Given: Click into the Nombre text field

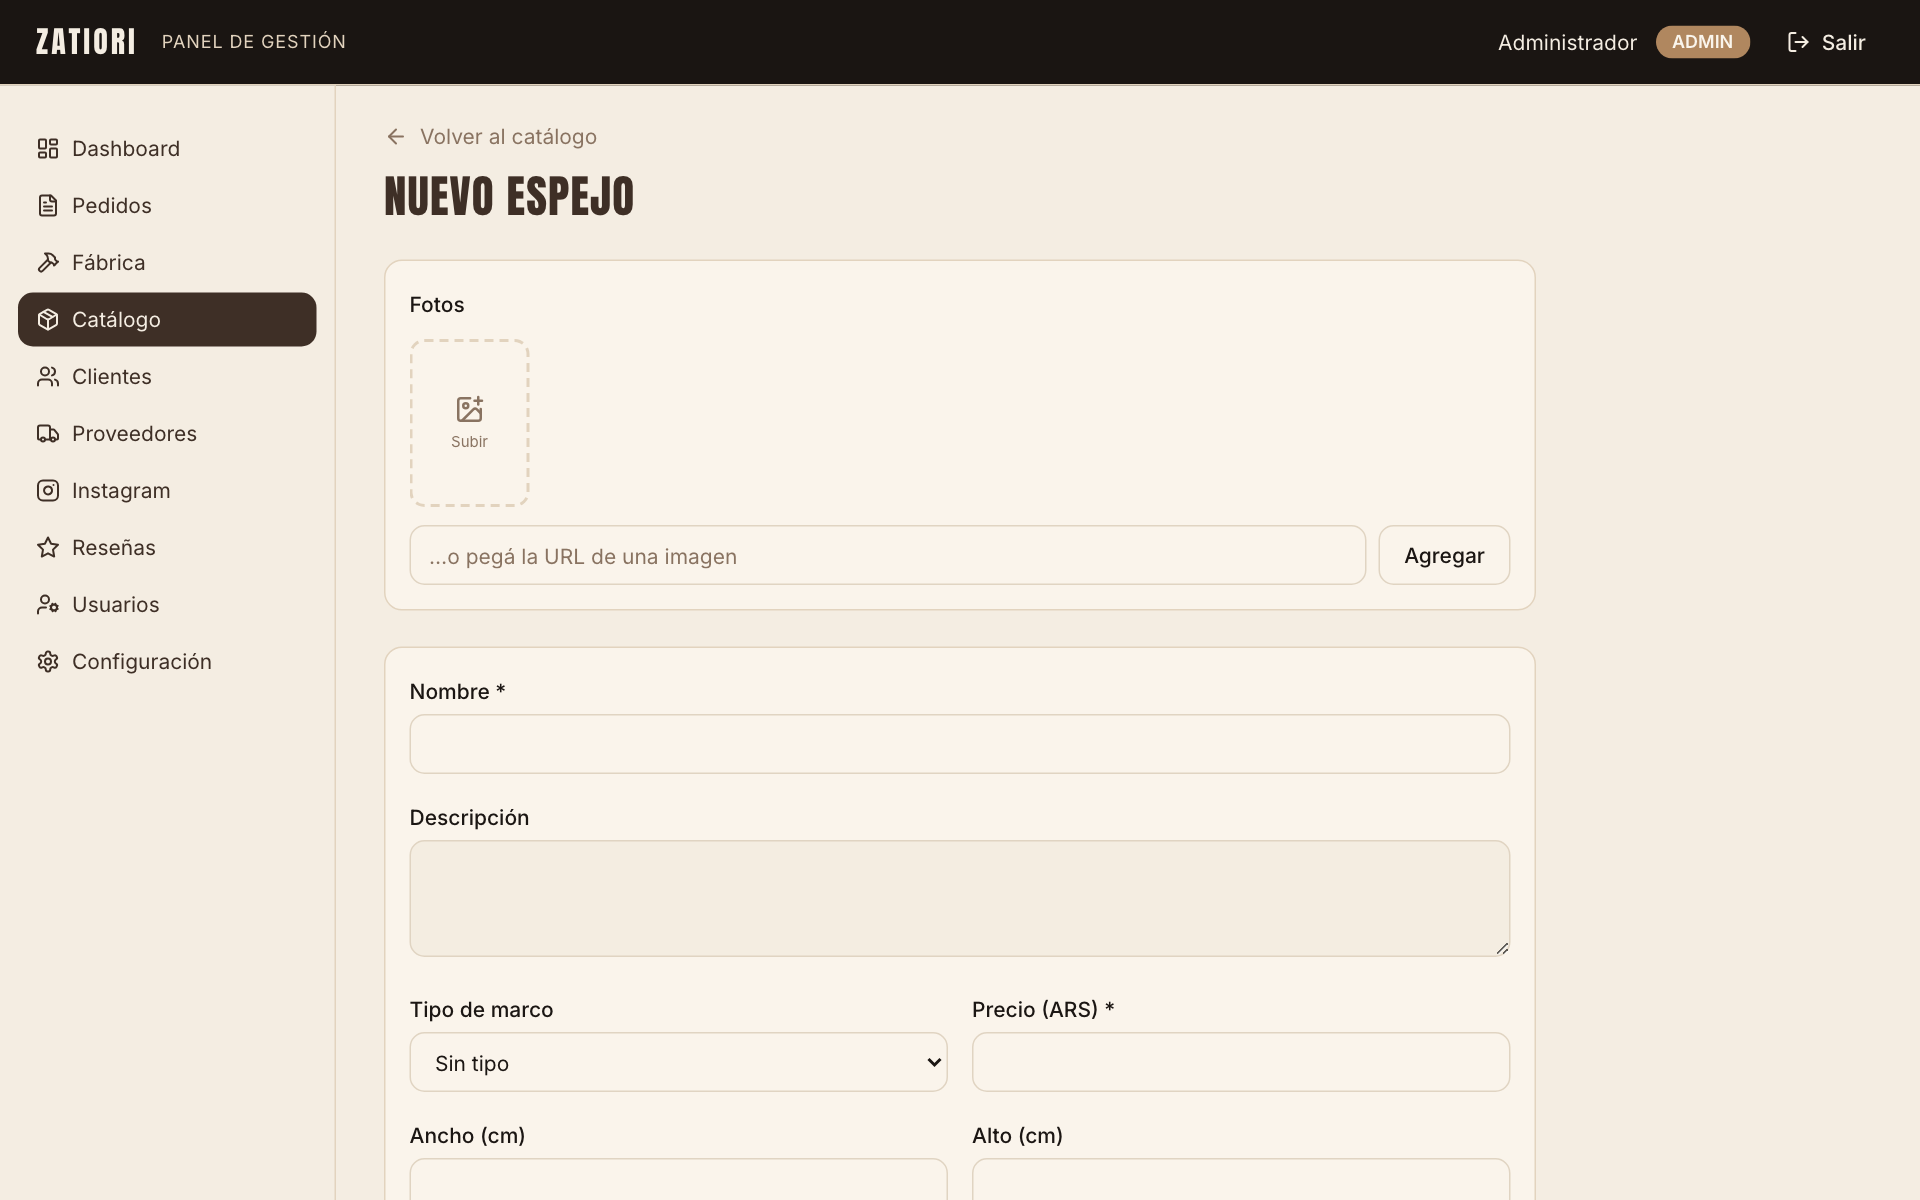Looking at the screenshot, I should [960, 744].
